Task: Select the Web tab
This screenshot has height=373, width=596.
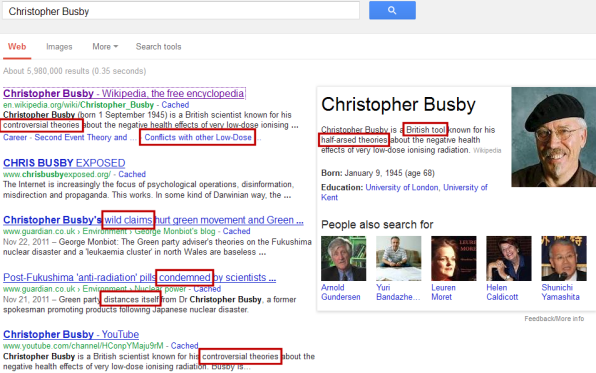Action: coord(17,47)
